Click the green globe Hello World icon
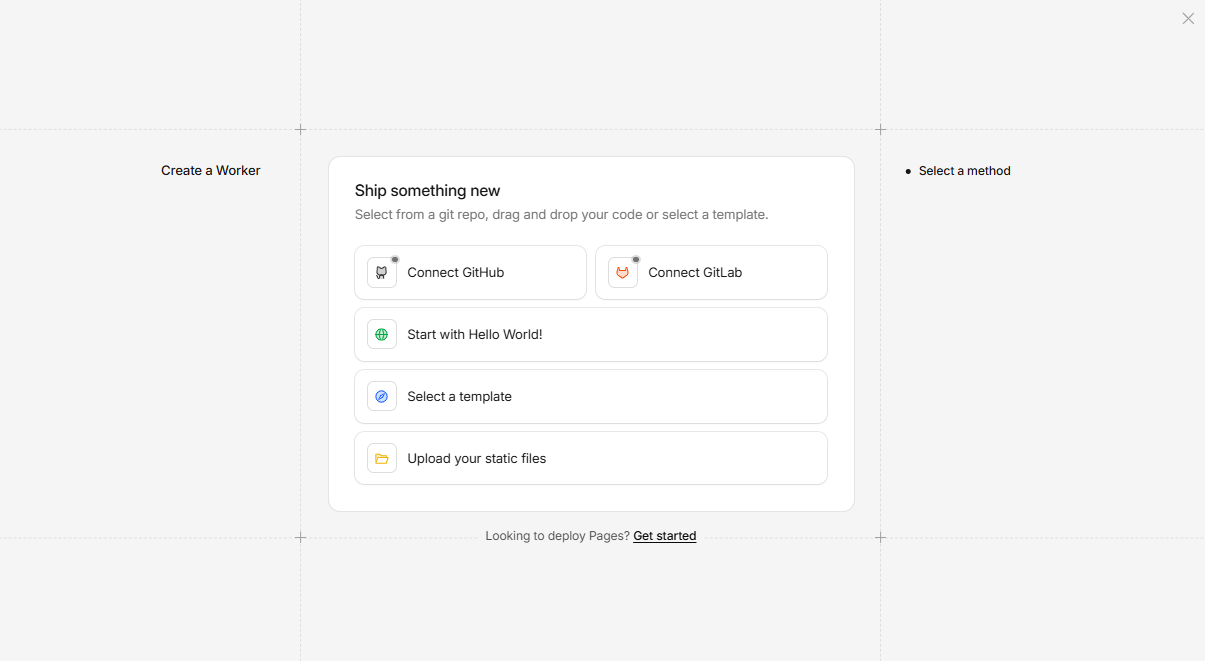The height and width of the screenshot is (661, 1205). pyautogui.click(x=381, y=335)
